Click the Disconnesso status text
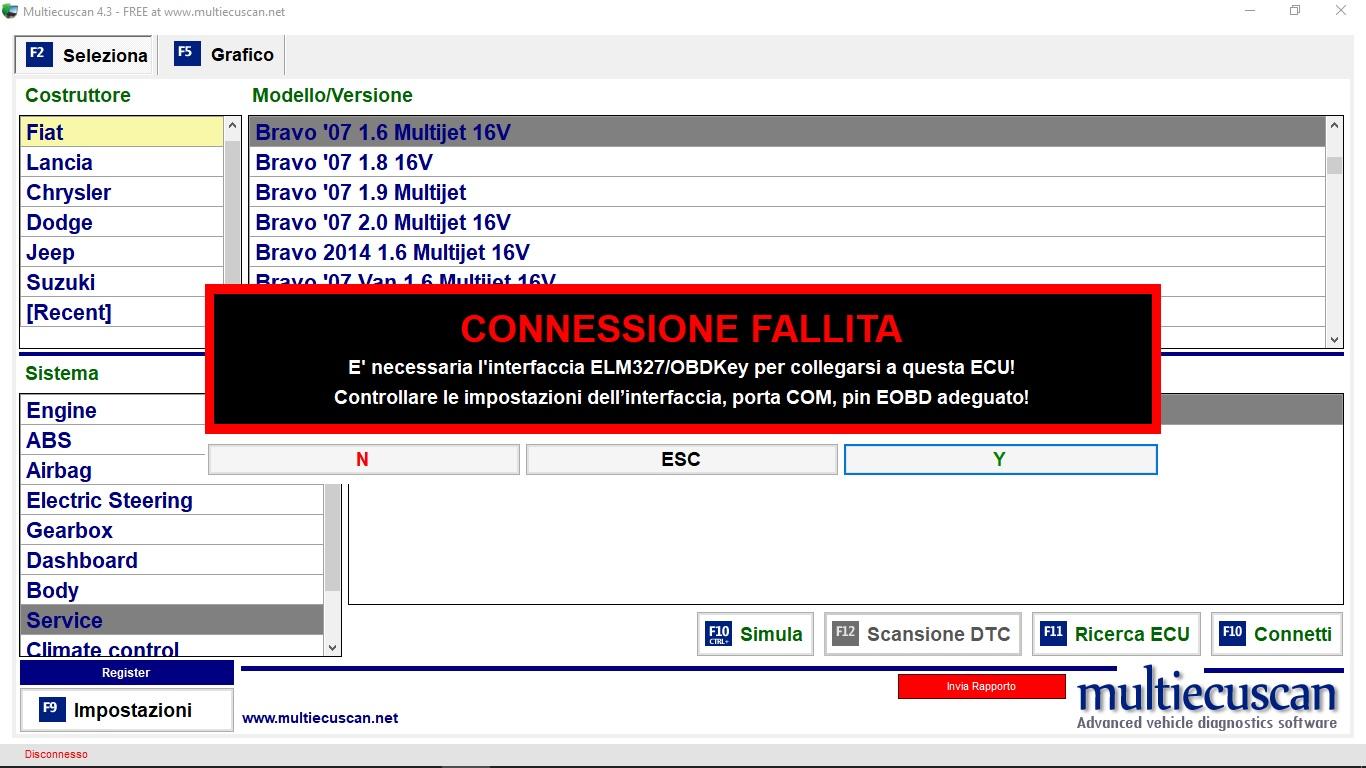Viewport: 1366px width, 768px height. pyautogui.click(x=56, y=754)
